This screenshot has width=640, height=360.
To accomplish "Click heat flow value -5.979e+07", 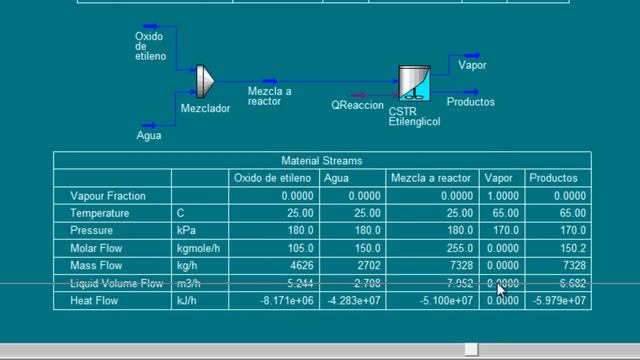I will tap(560, 300).
